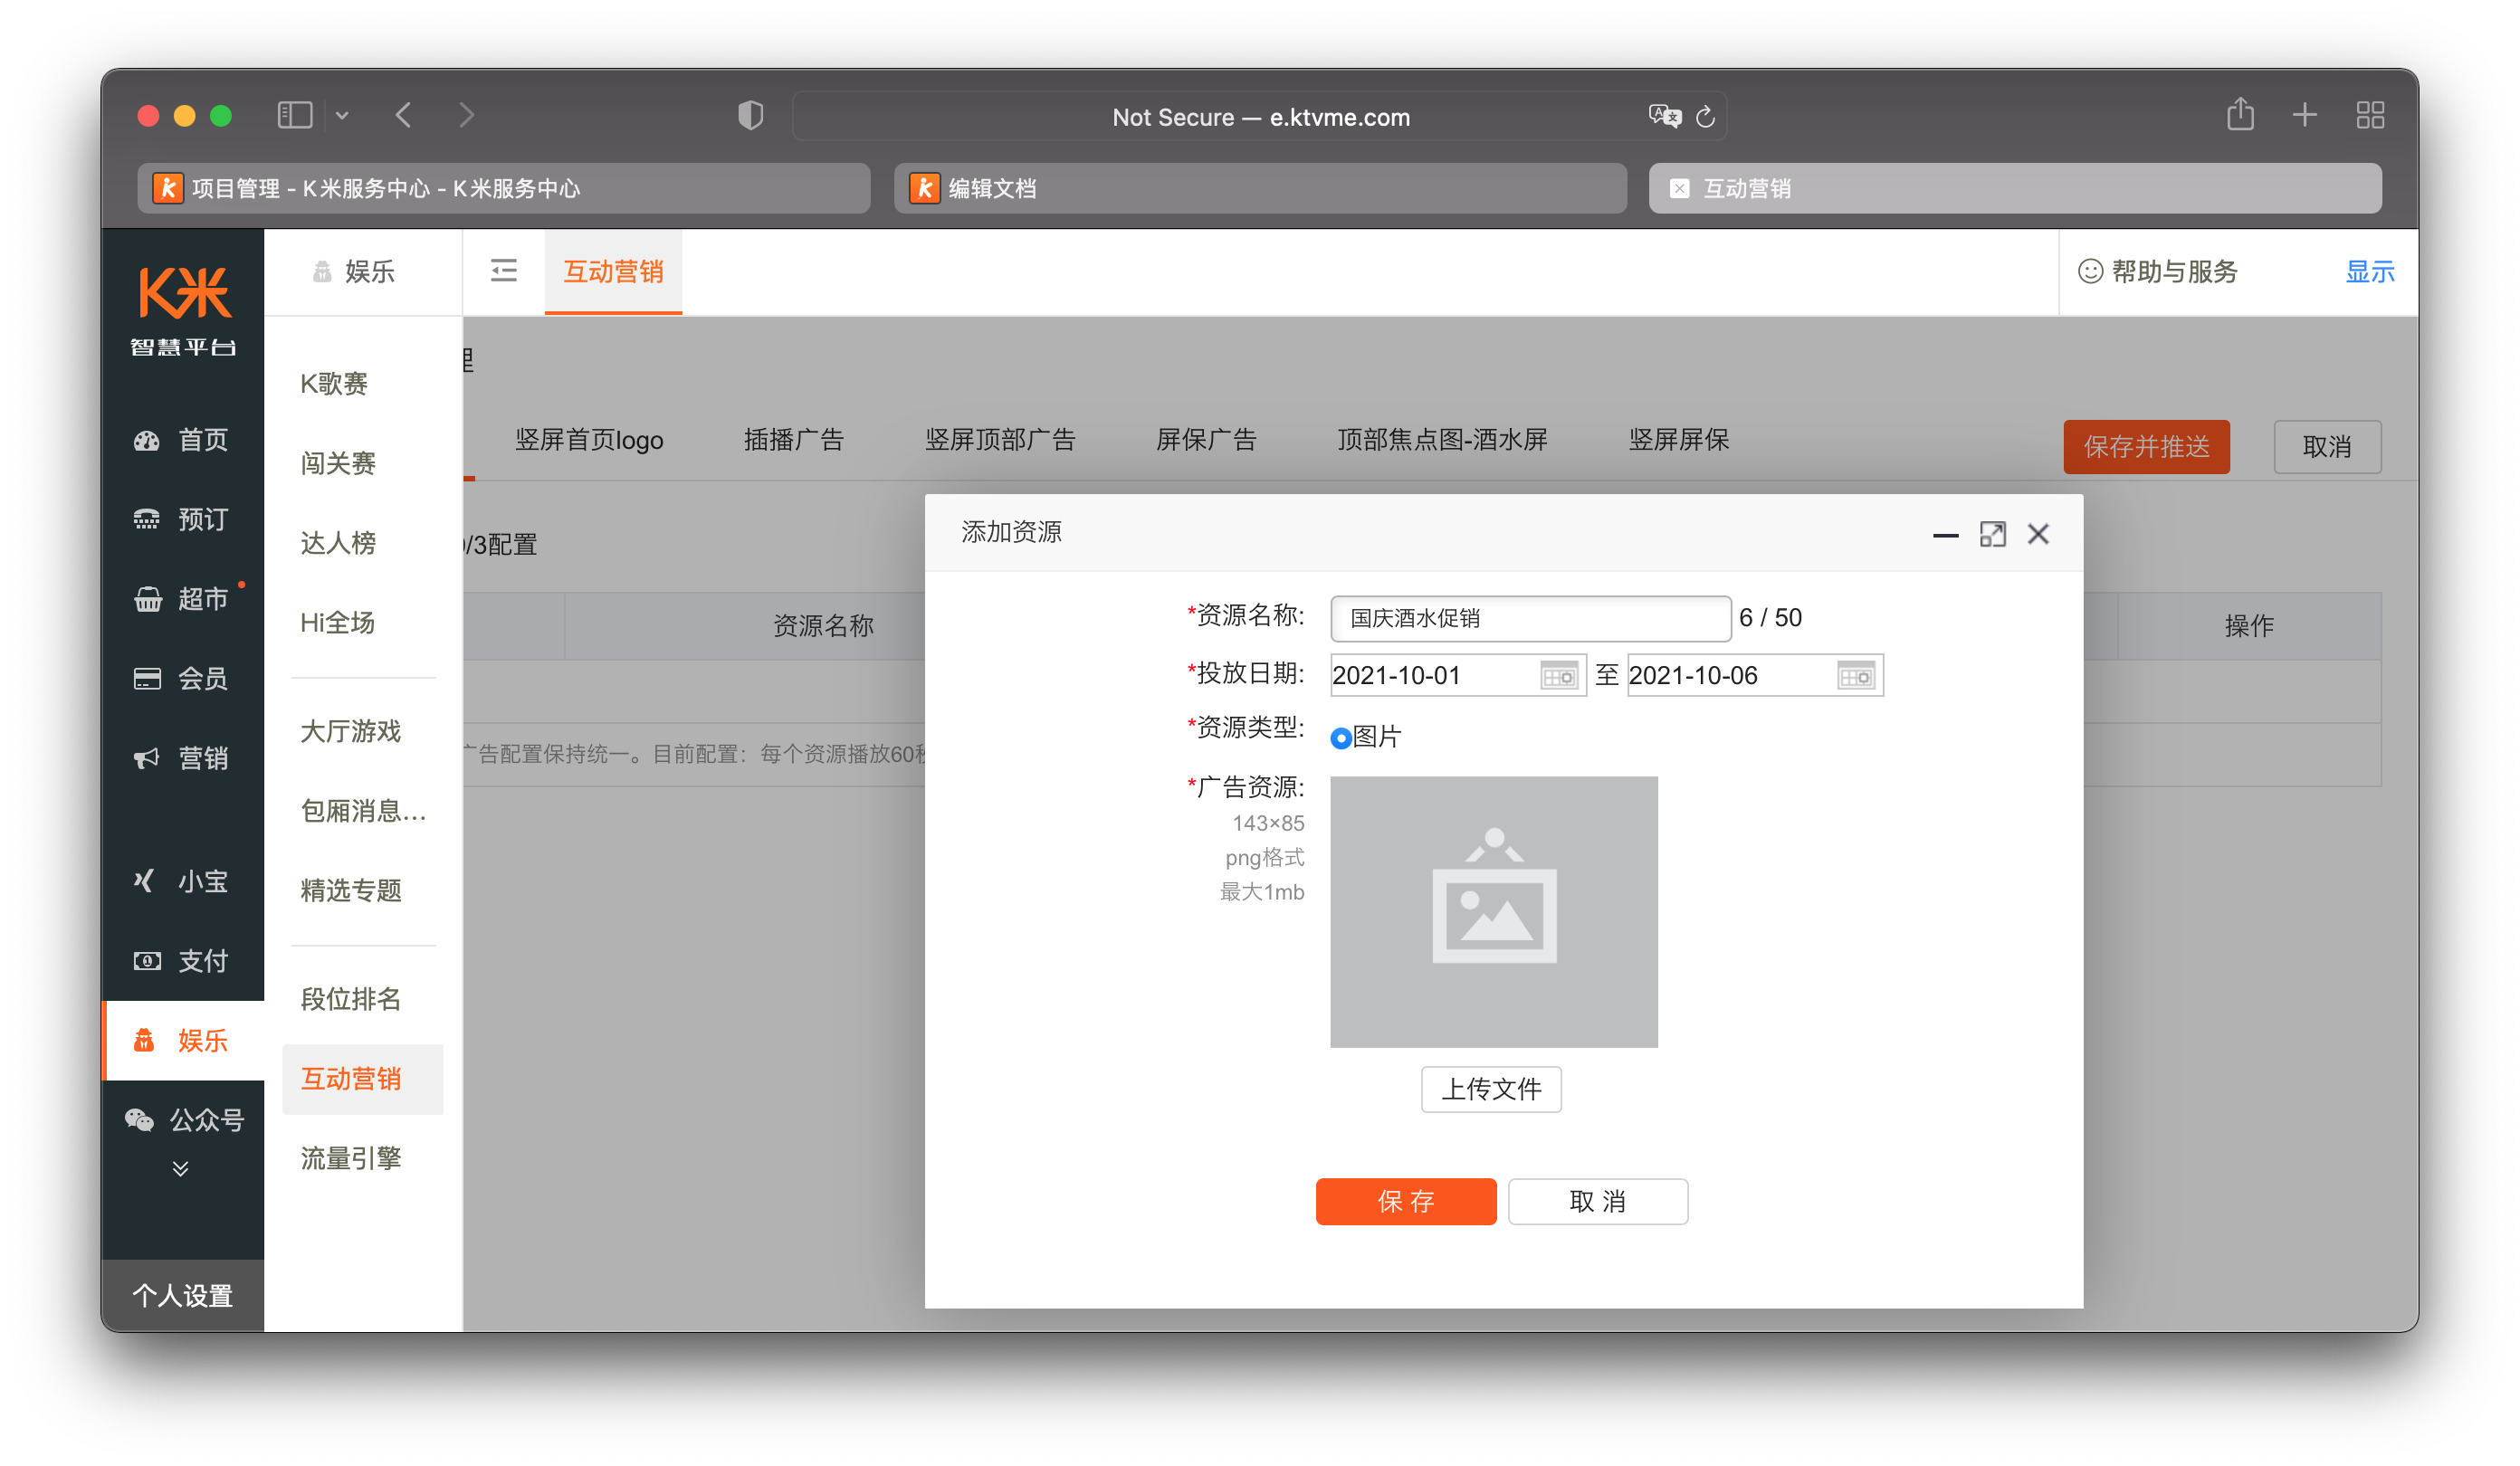The height and width of the screenshot is (1466, 2520).
Task: Go back with the browser back arrow
Action: pos(404,116)
